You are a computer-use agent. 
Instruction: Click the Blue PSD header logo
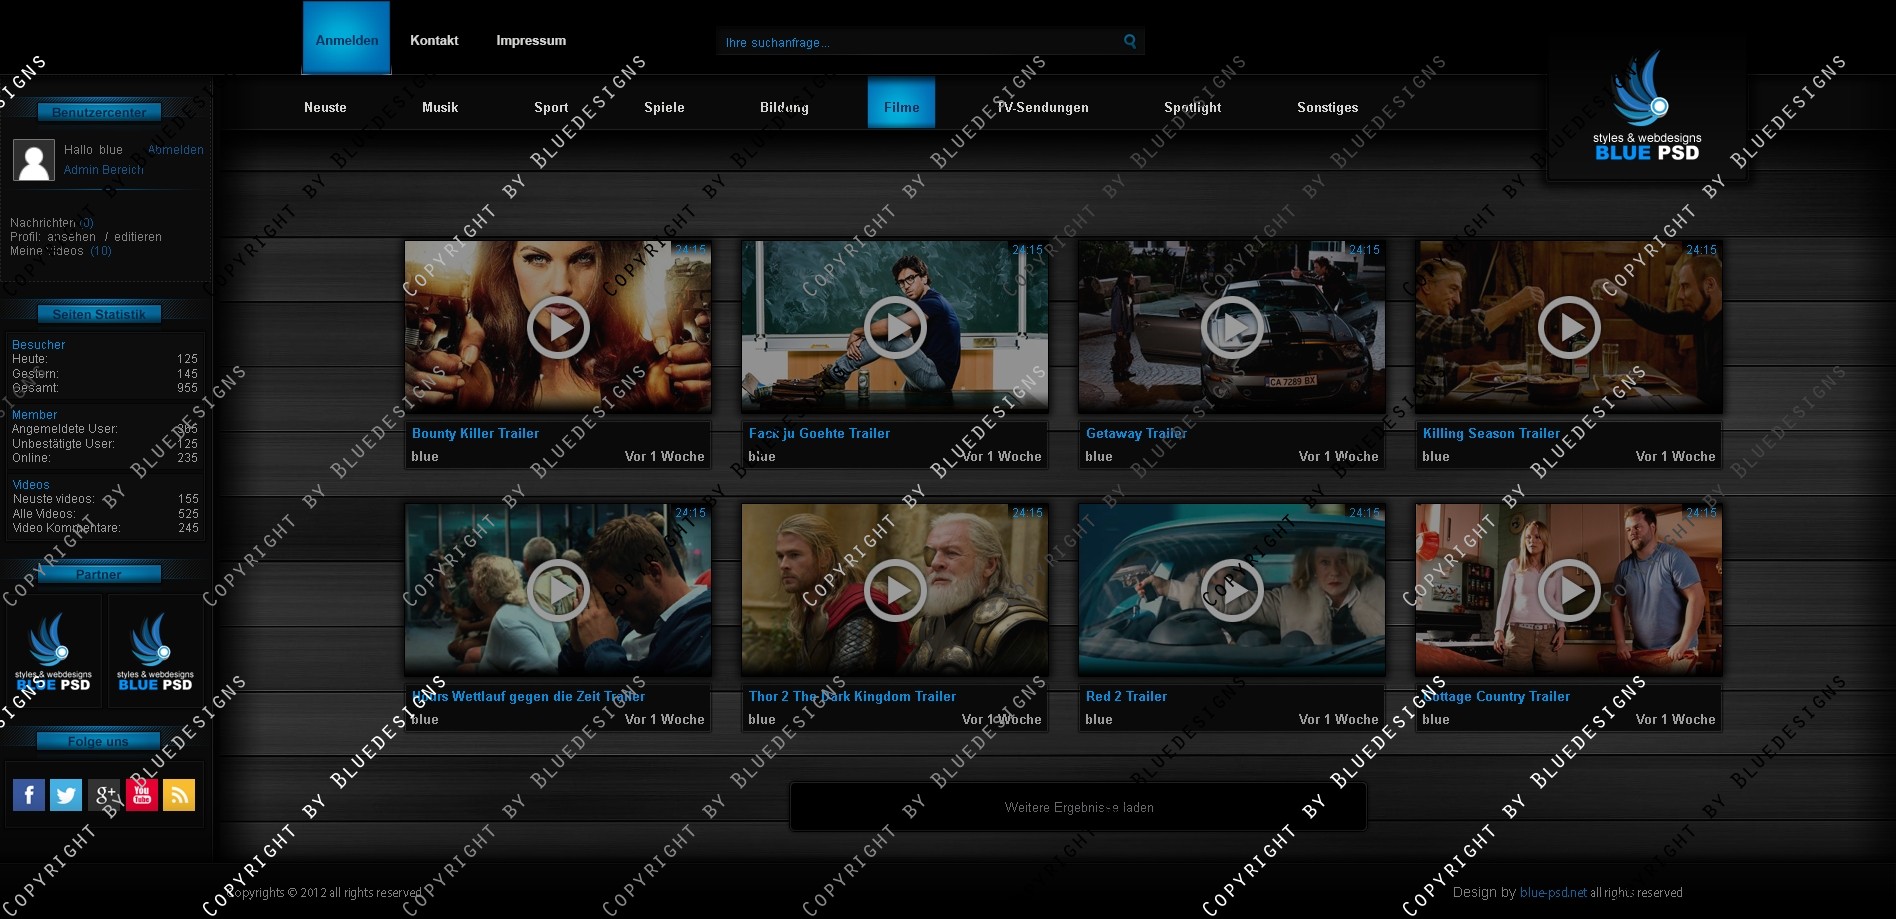(1647, 107)
